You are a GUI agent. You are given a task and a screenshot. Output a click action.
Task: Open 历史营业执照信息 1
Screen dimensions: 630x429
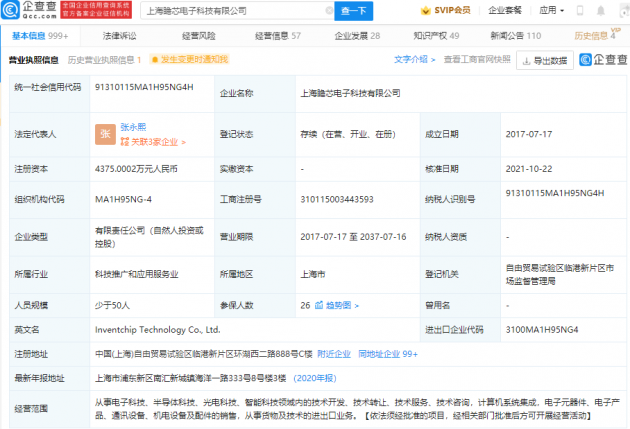click(104, 60)
